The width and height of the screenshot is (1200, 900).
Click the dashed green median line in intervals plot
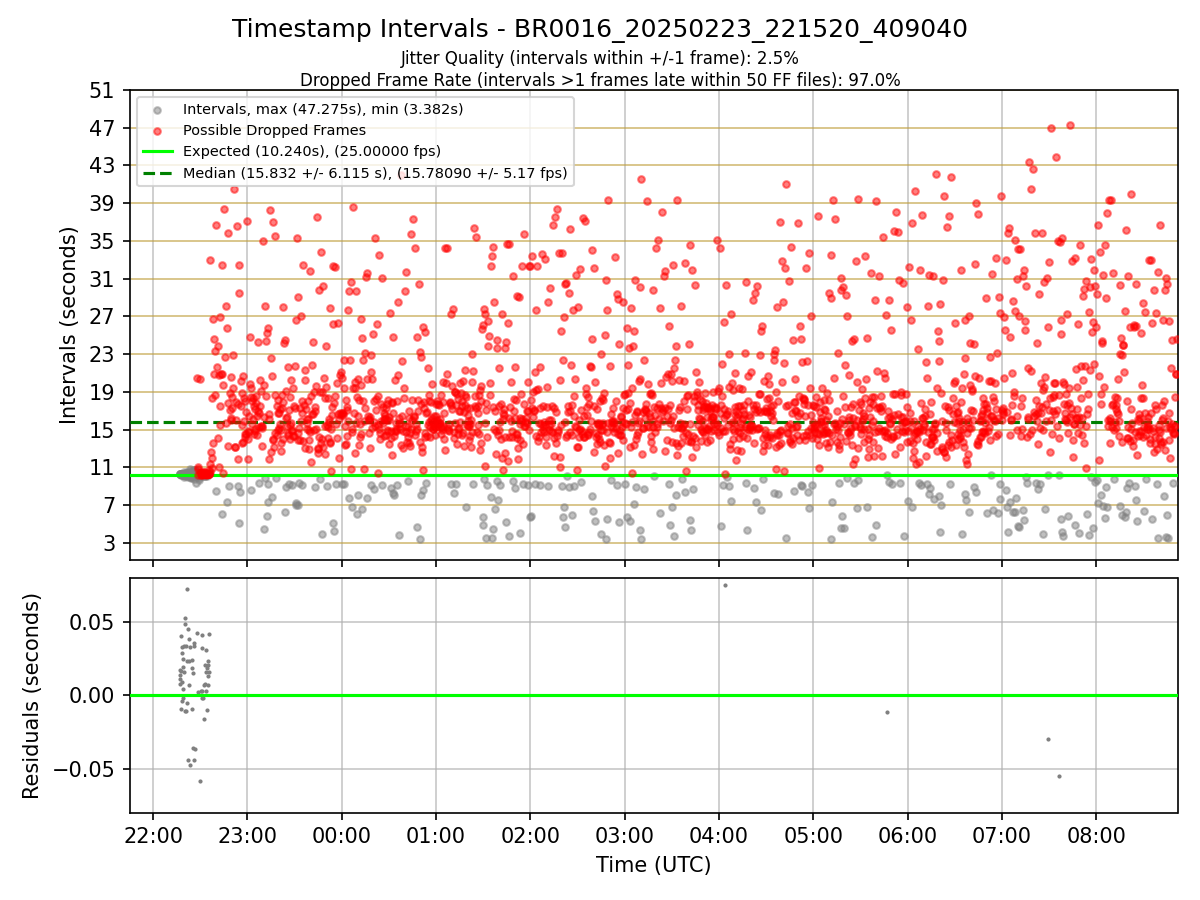[x=653, y=422]
